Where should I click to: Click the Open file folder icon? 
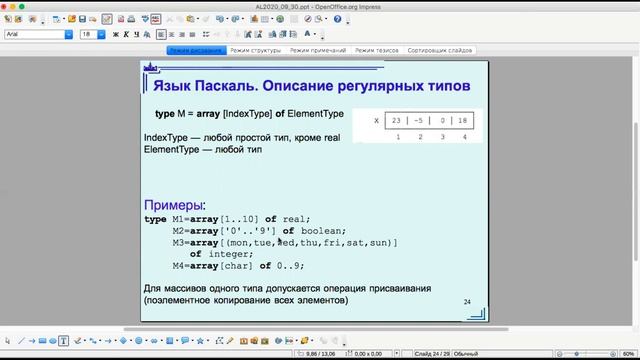click(x=72, y=19)
